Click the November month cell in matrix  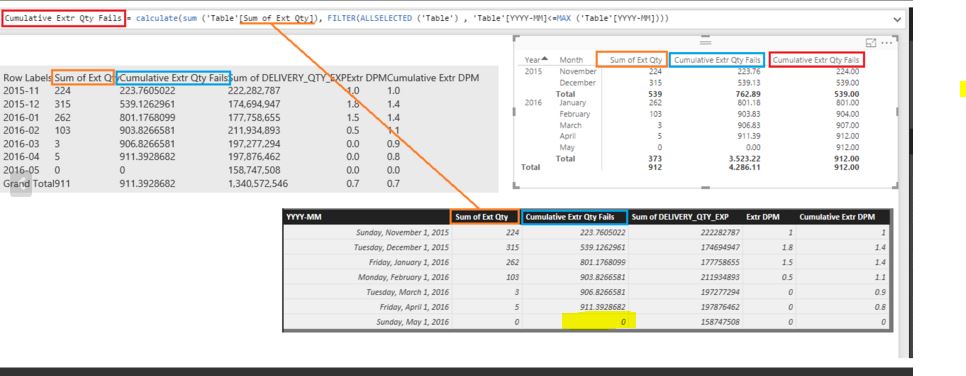pyautogui.click(x=577, y=72)
